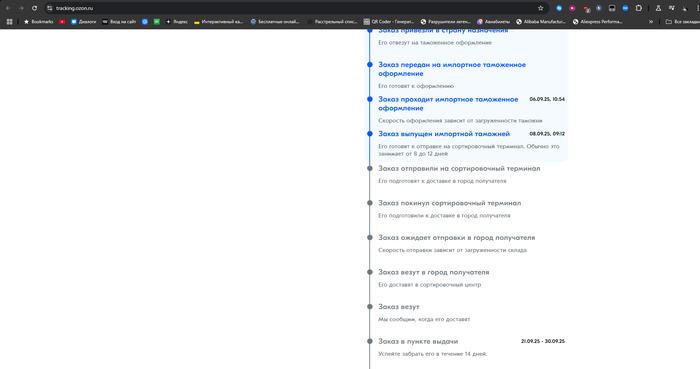
Task: Click the bright blue round extension icon
Action: click(625, 8)
